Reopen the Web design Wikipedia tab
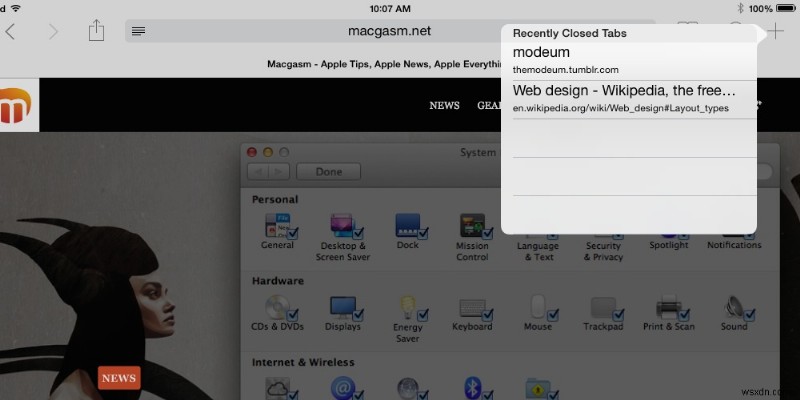The image size is (800, 400). click(x=629, y=99)
